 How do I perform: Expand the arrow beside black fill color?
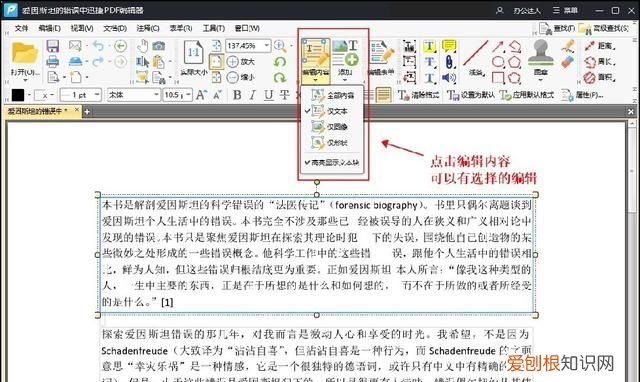tap(29, 96)
